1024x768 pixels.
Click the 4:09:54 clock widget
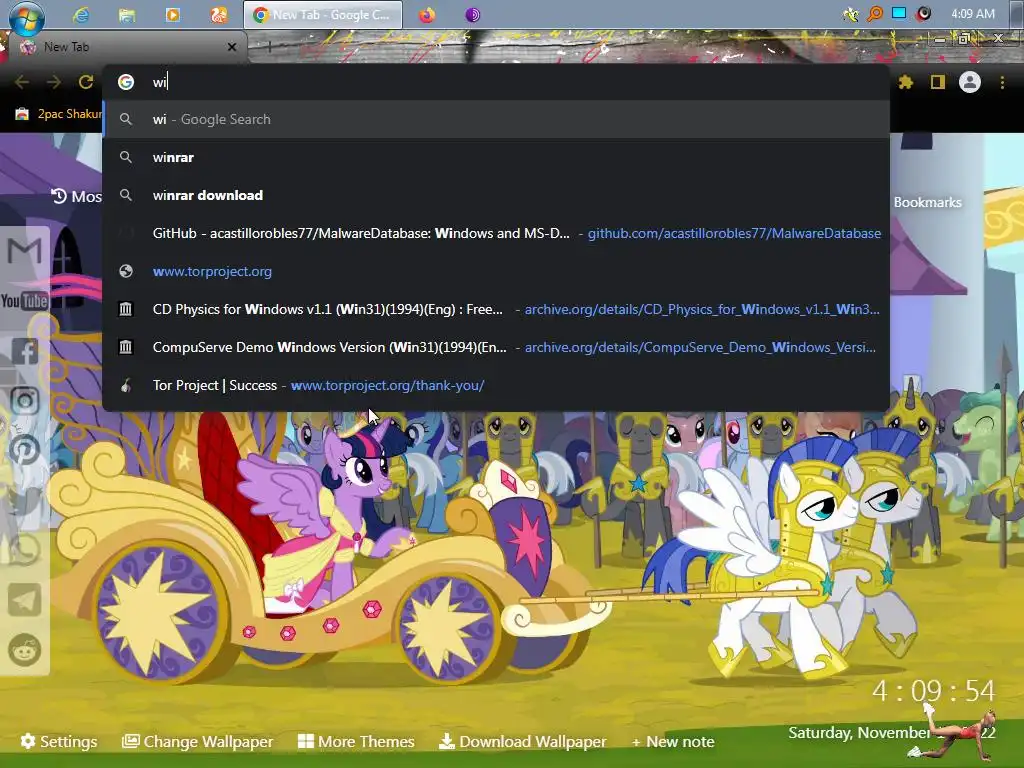[x=934, y=691]
